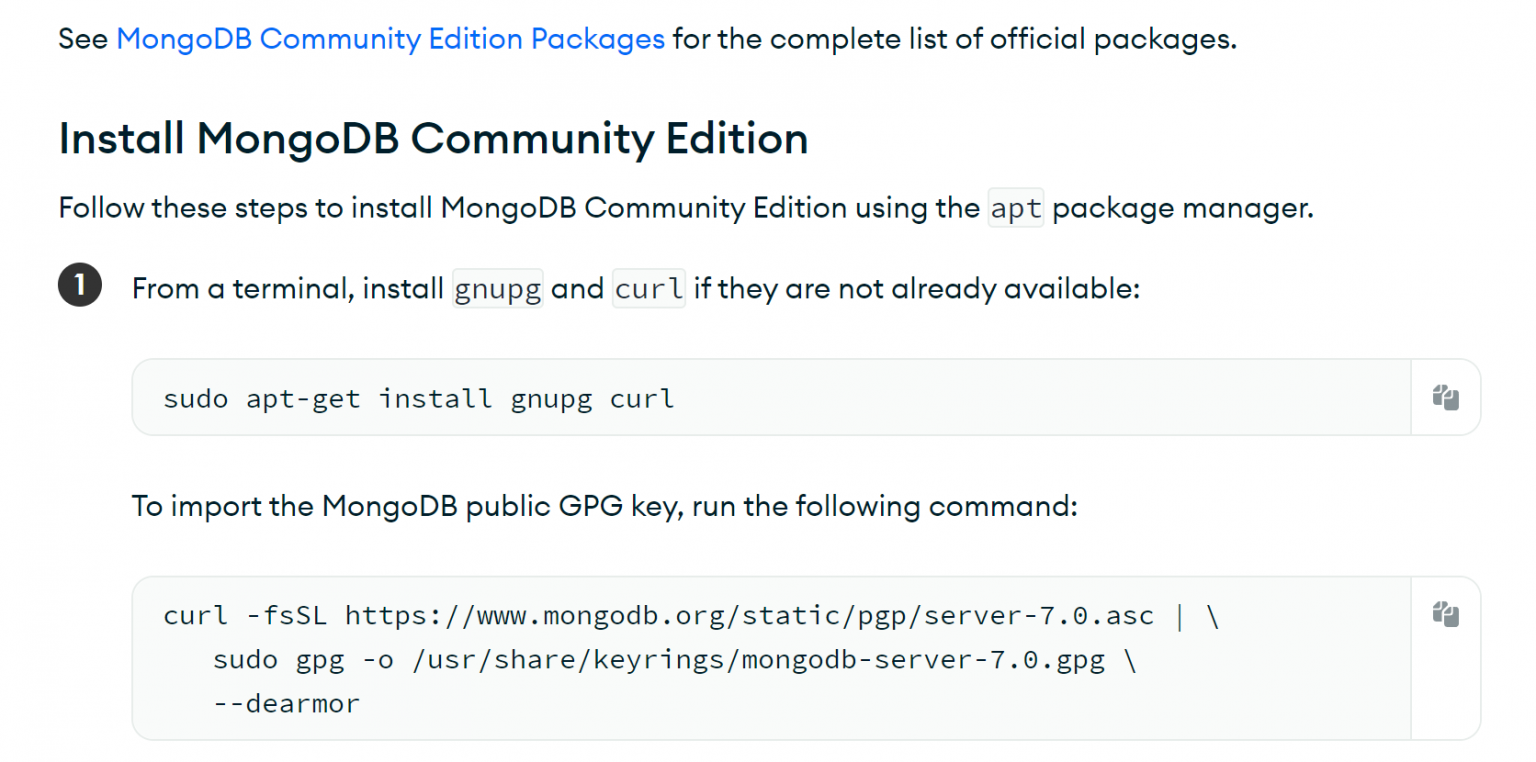1536x762 pixels.
Task: Select the inline gnupg code label
Action: [497, 288]
